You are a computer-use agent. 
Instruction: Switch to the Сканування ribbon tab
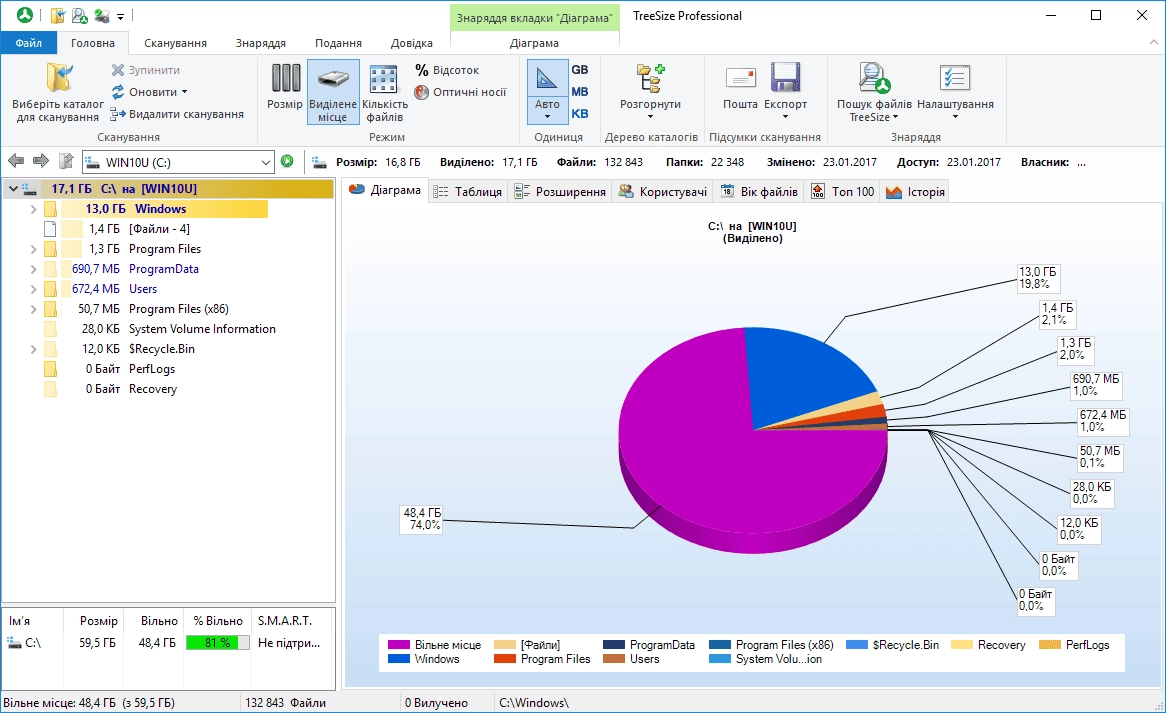[175, 43]
